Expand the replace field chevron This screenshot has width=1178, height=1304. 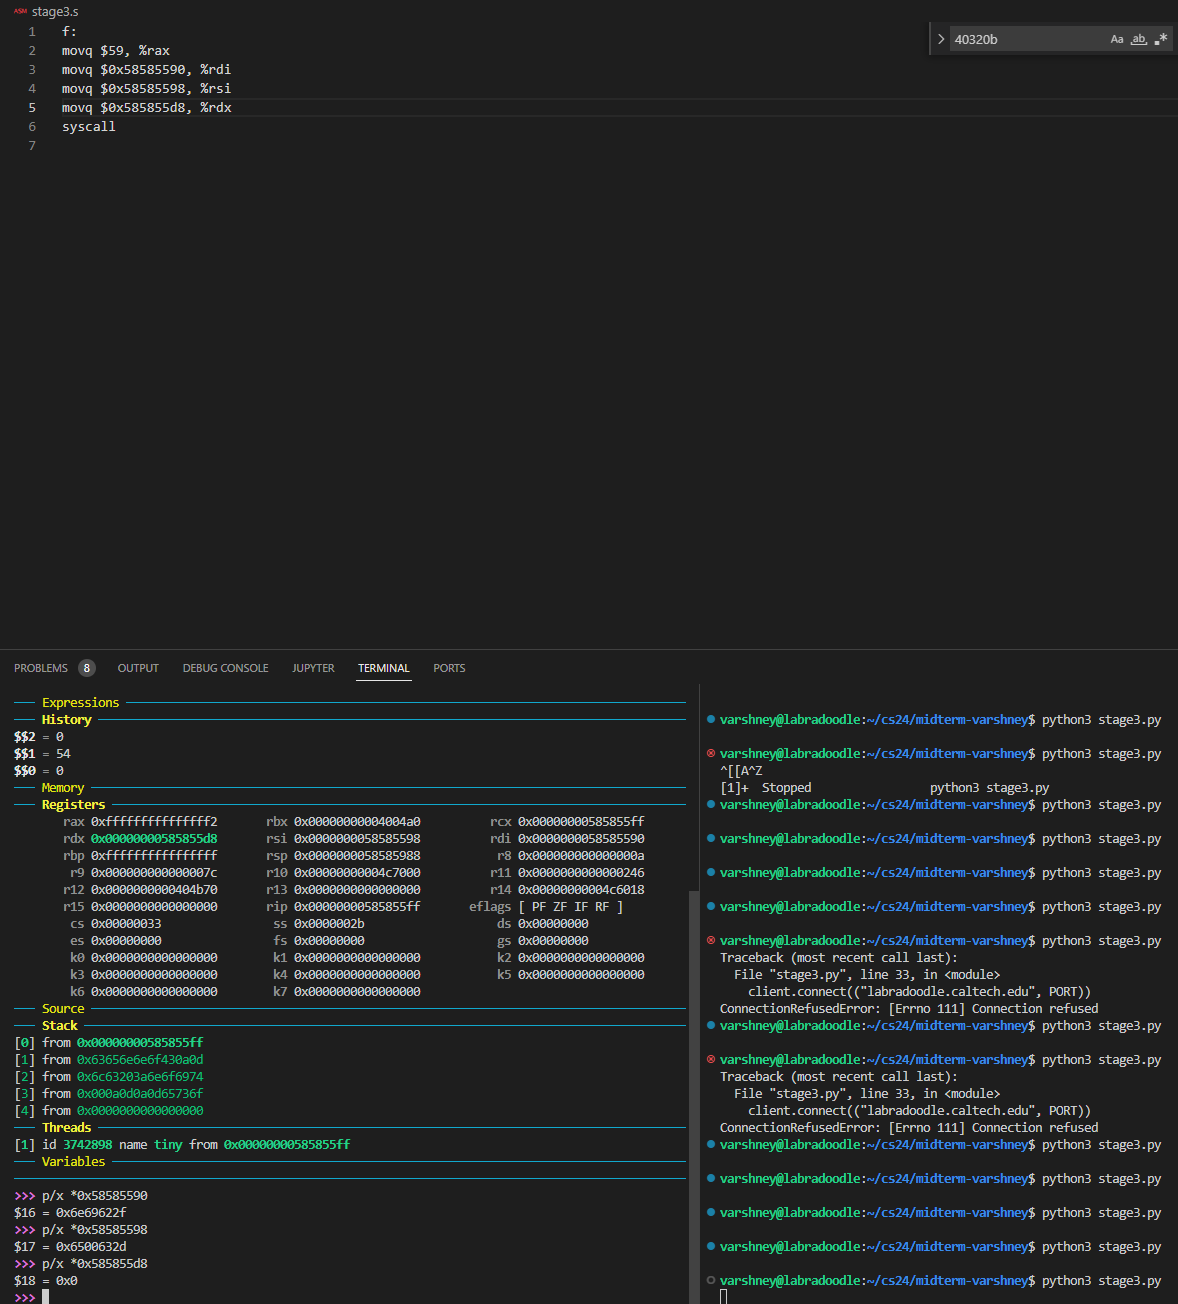941,40
